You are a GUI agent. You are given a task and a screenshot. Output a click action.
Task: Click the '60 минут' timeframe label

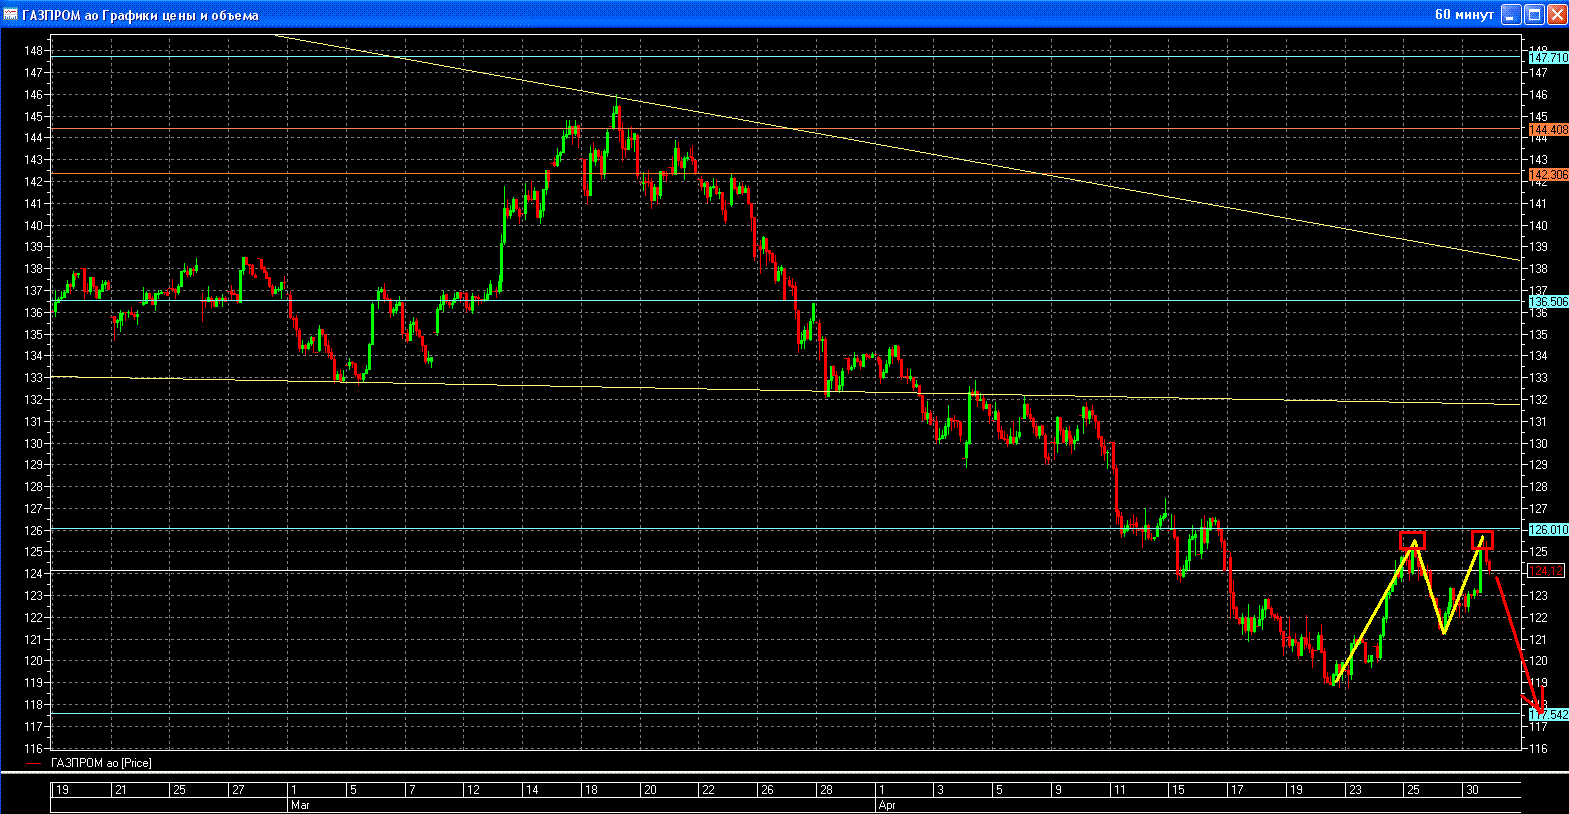tap(1463, 14)
